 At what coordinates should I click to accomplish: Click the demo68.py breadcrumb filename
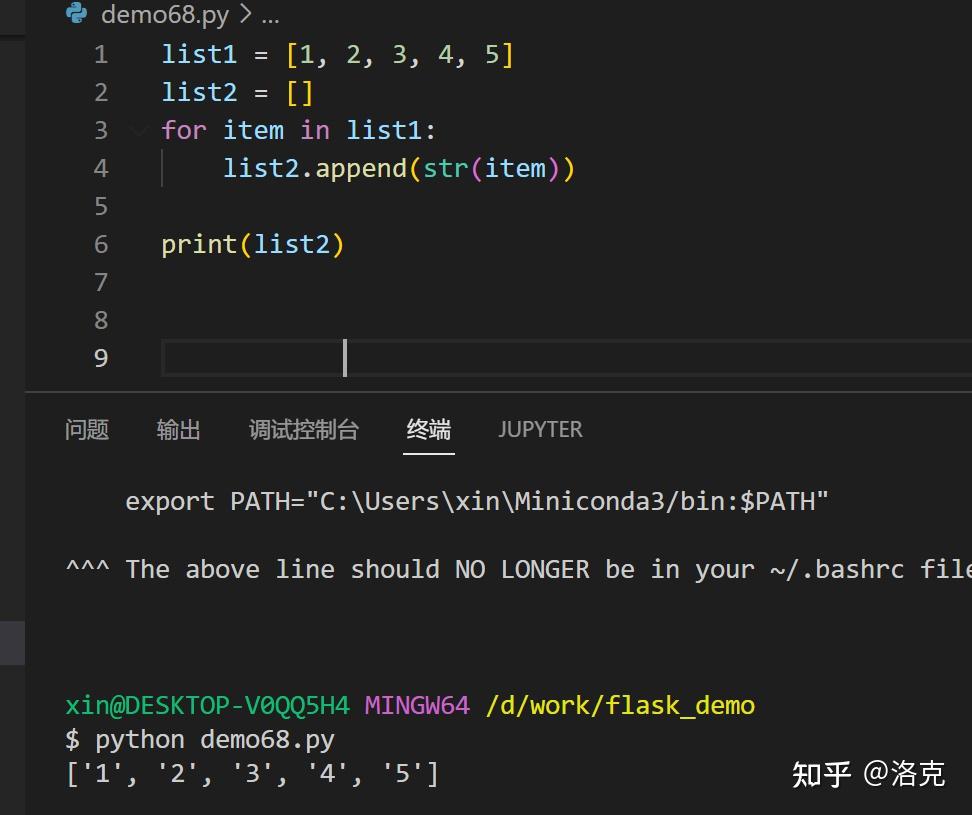tap(166, 15)
